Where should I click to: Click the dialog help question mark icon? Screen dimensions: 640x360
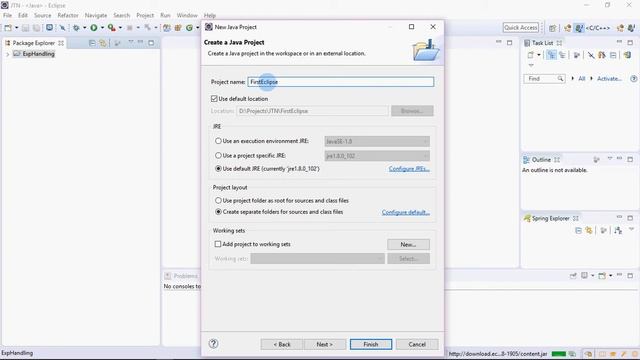pos(213,344)
